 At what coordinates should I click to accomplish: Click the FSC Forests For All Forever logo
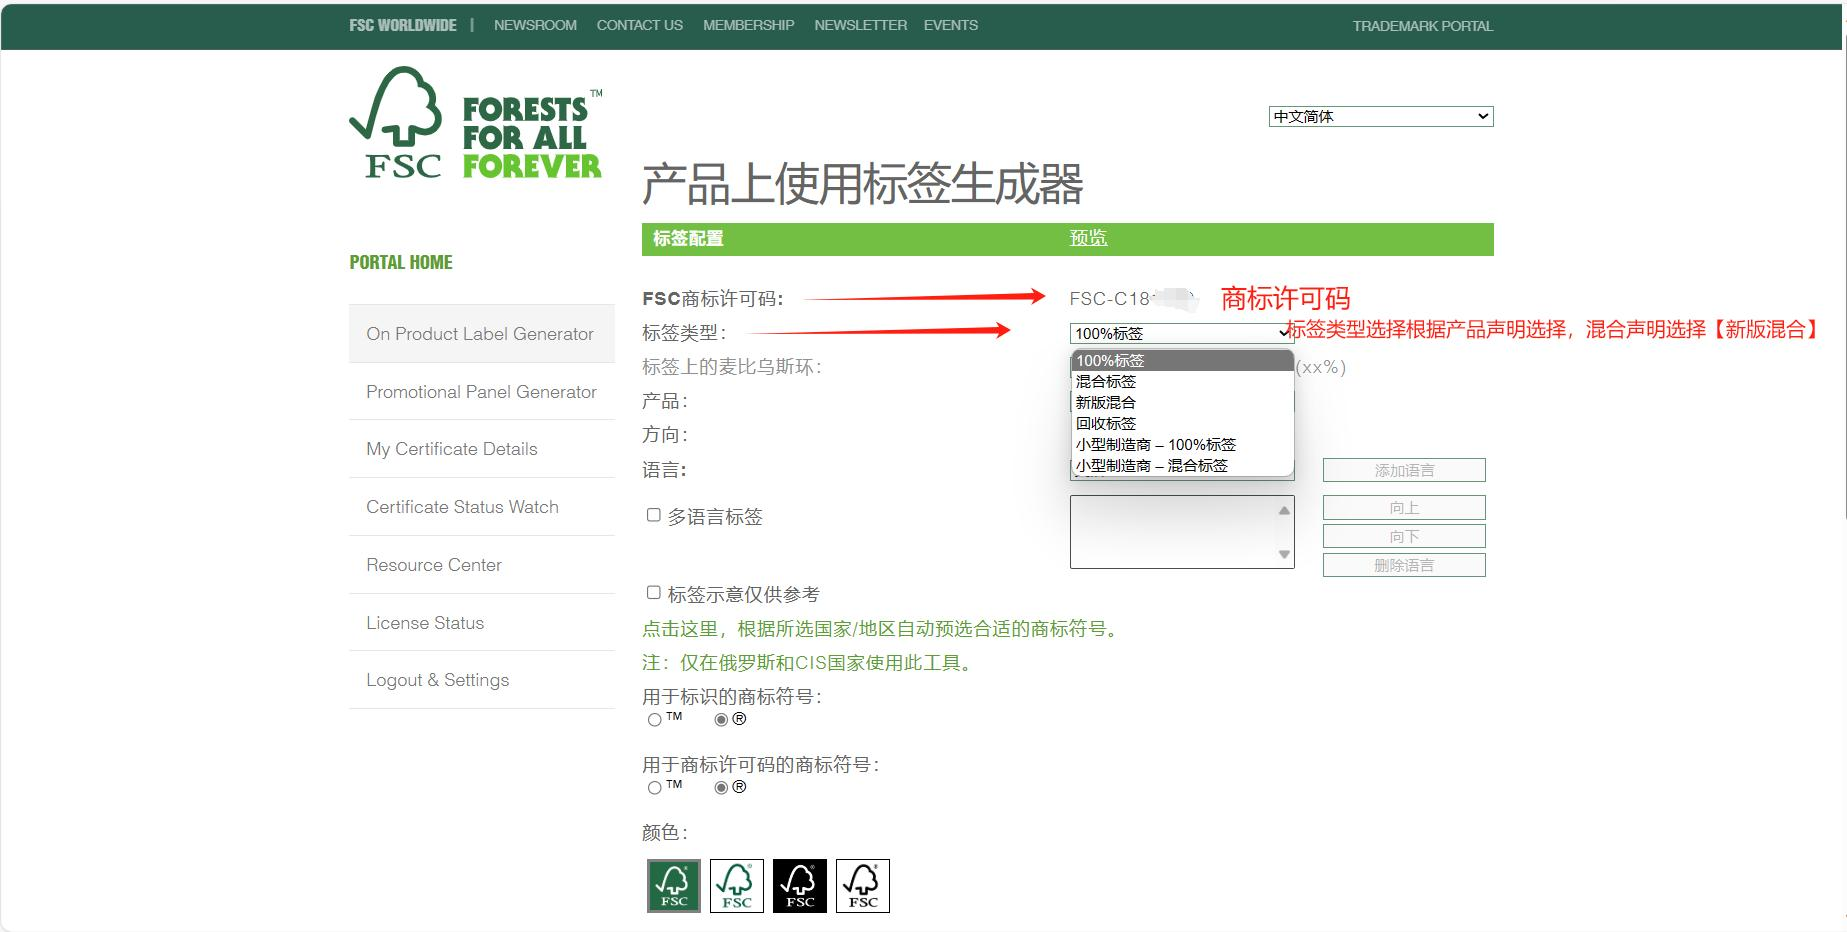pyautogui.click(x=475, y=124)
